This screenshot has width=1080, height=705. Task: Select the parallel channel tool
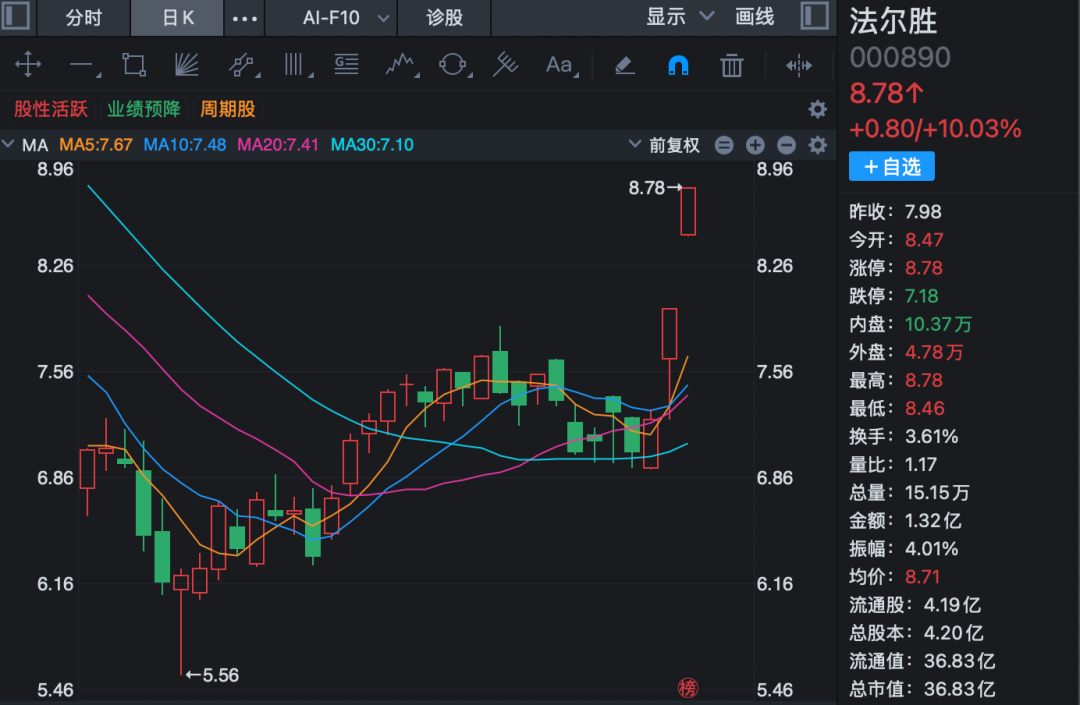242,65
